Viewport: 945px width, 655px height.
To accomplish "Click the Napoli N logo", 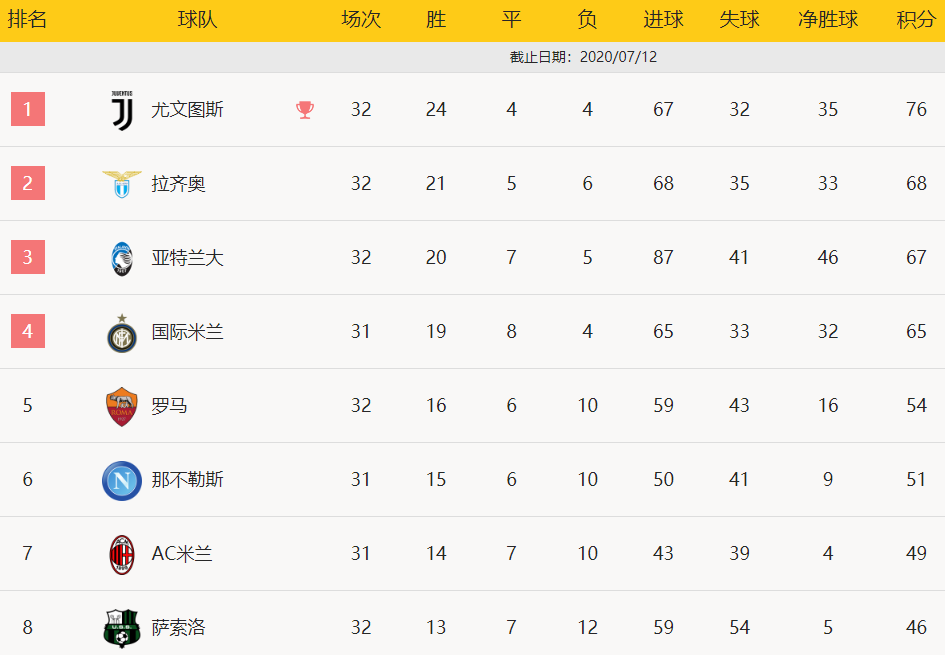I will tap(122, 480).
